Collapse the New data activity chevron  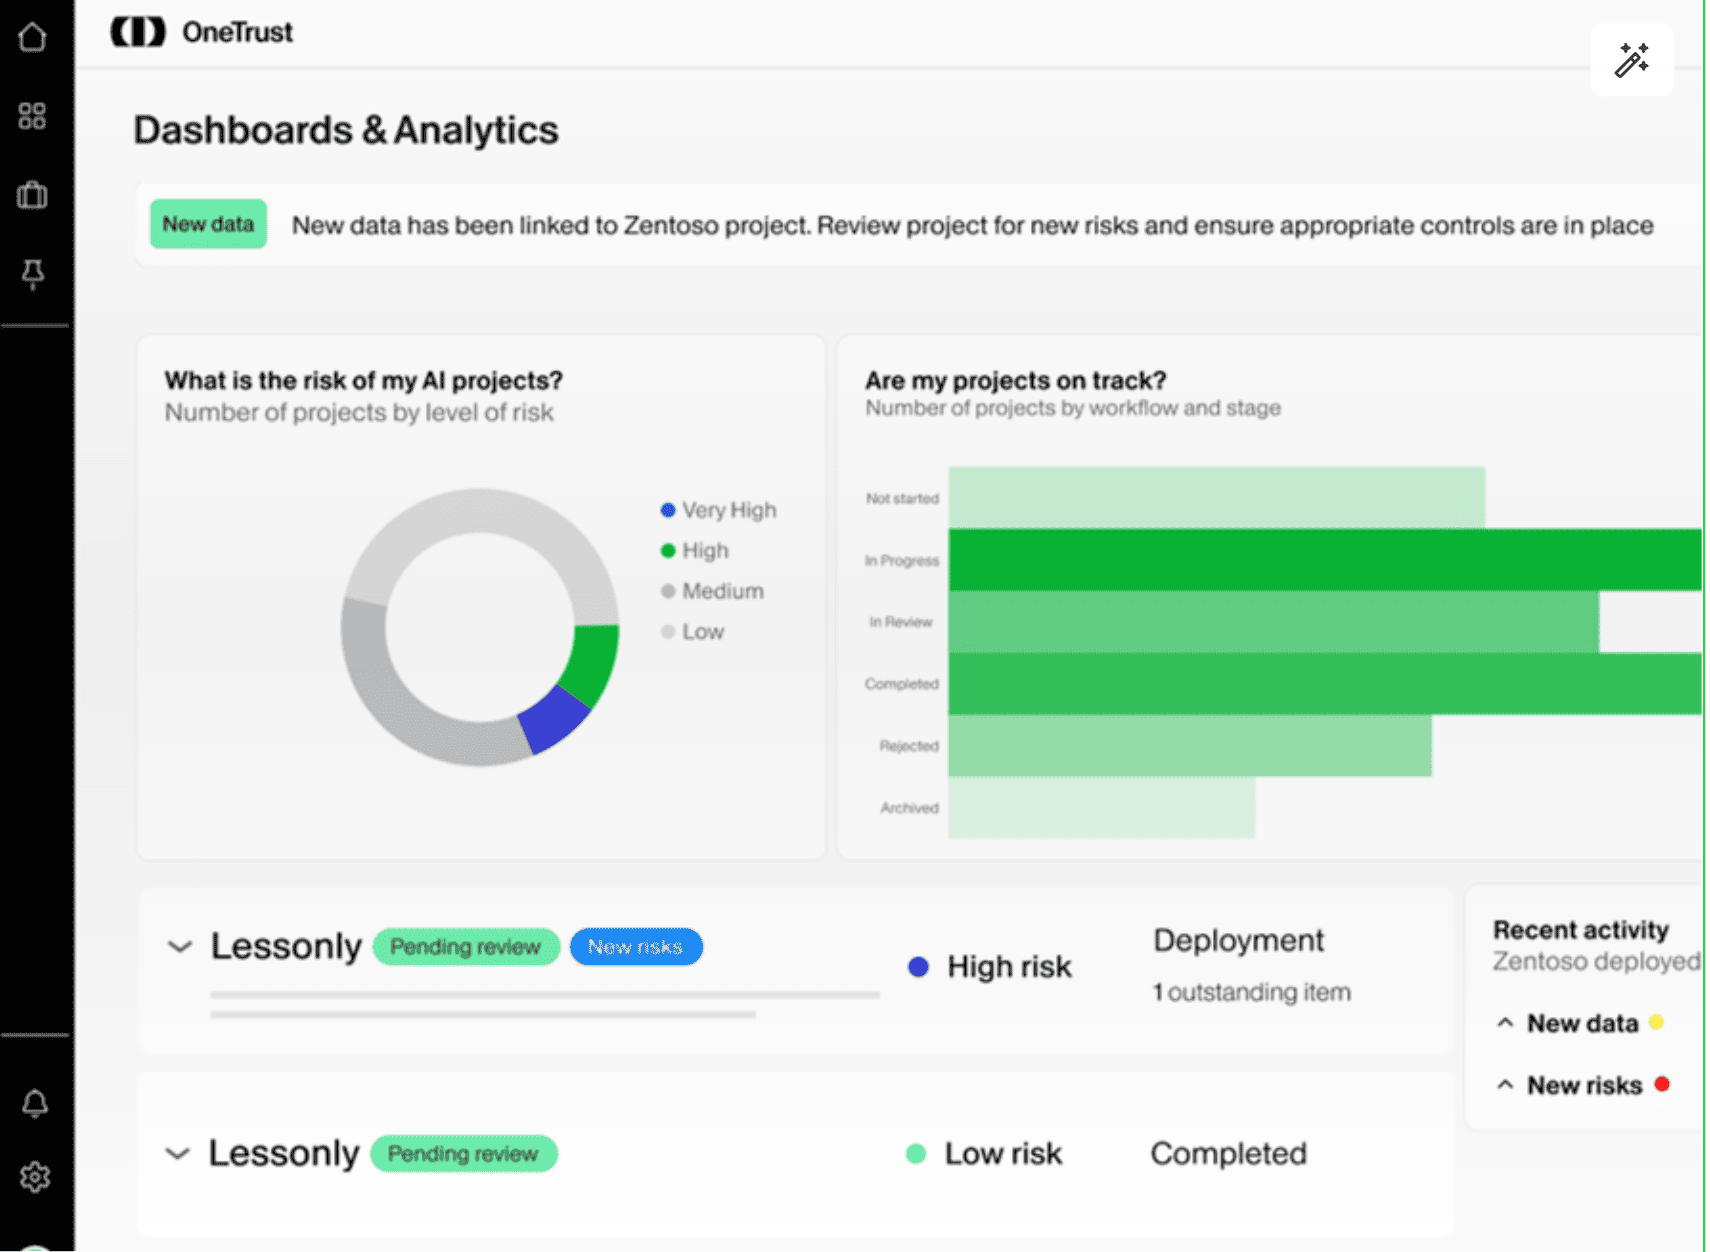pos(1505,1022)
